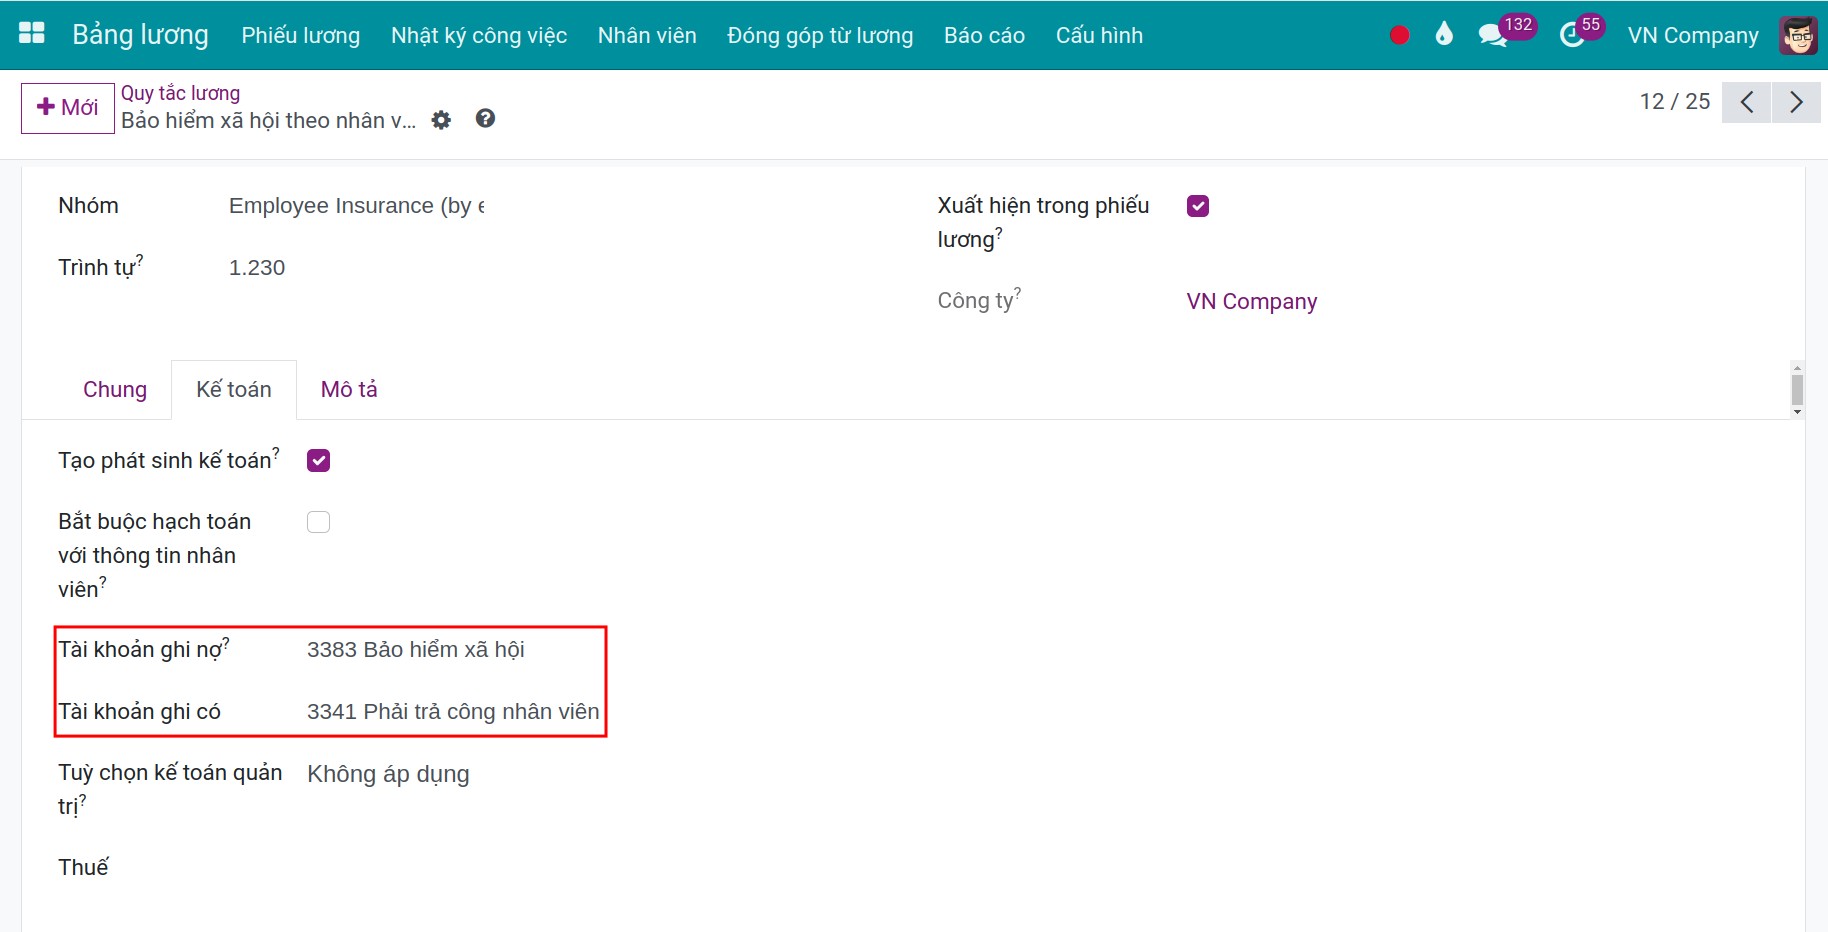This screenshot has width=1828, height=932.
Task: Click the red recording indicator icon
Action: [x=1399, y=35]
